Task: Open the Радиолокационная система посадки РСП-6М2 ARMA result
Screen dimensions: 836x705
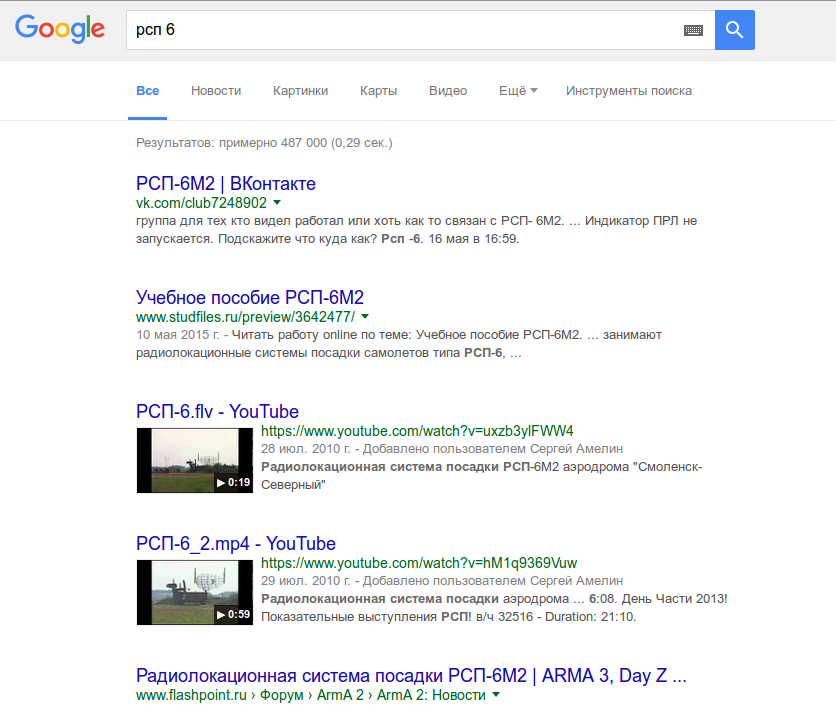Action: 411,676
